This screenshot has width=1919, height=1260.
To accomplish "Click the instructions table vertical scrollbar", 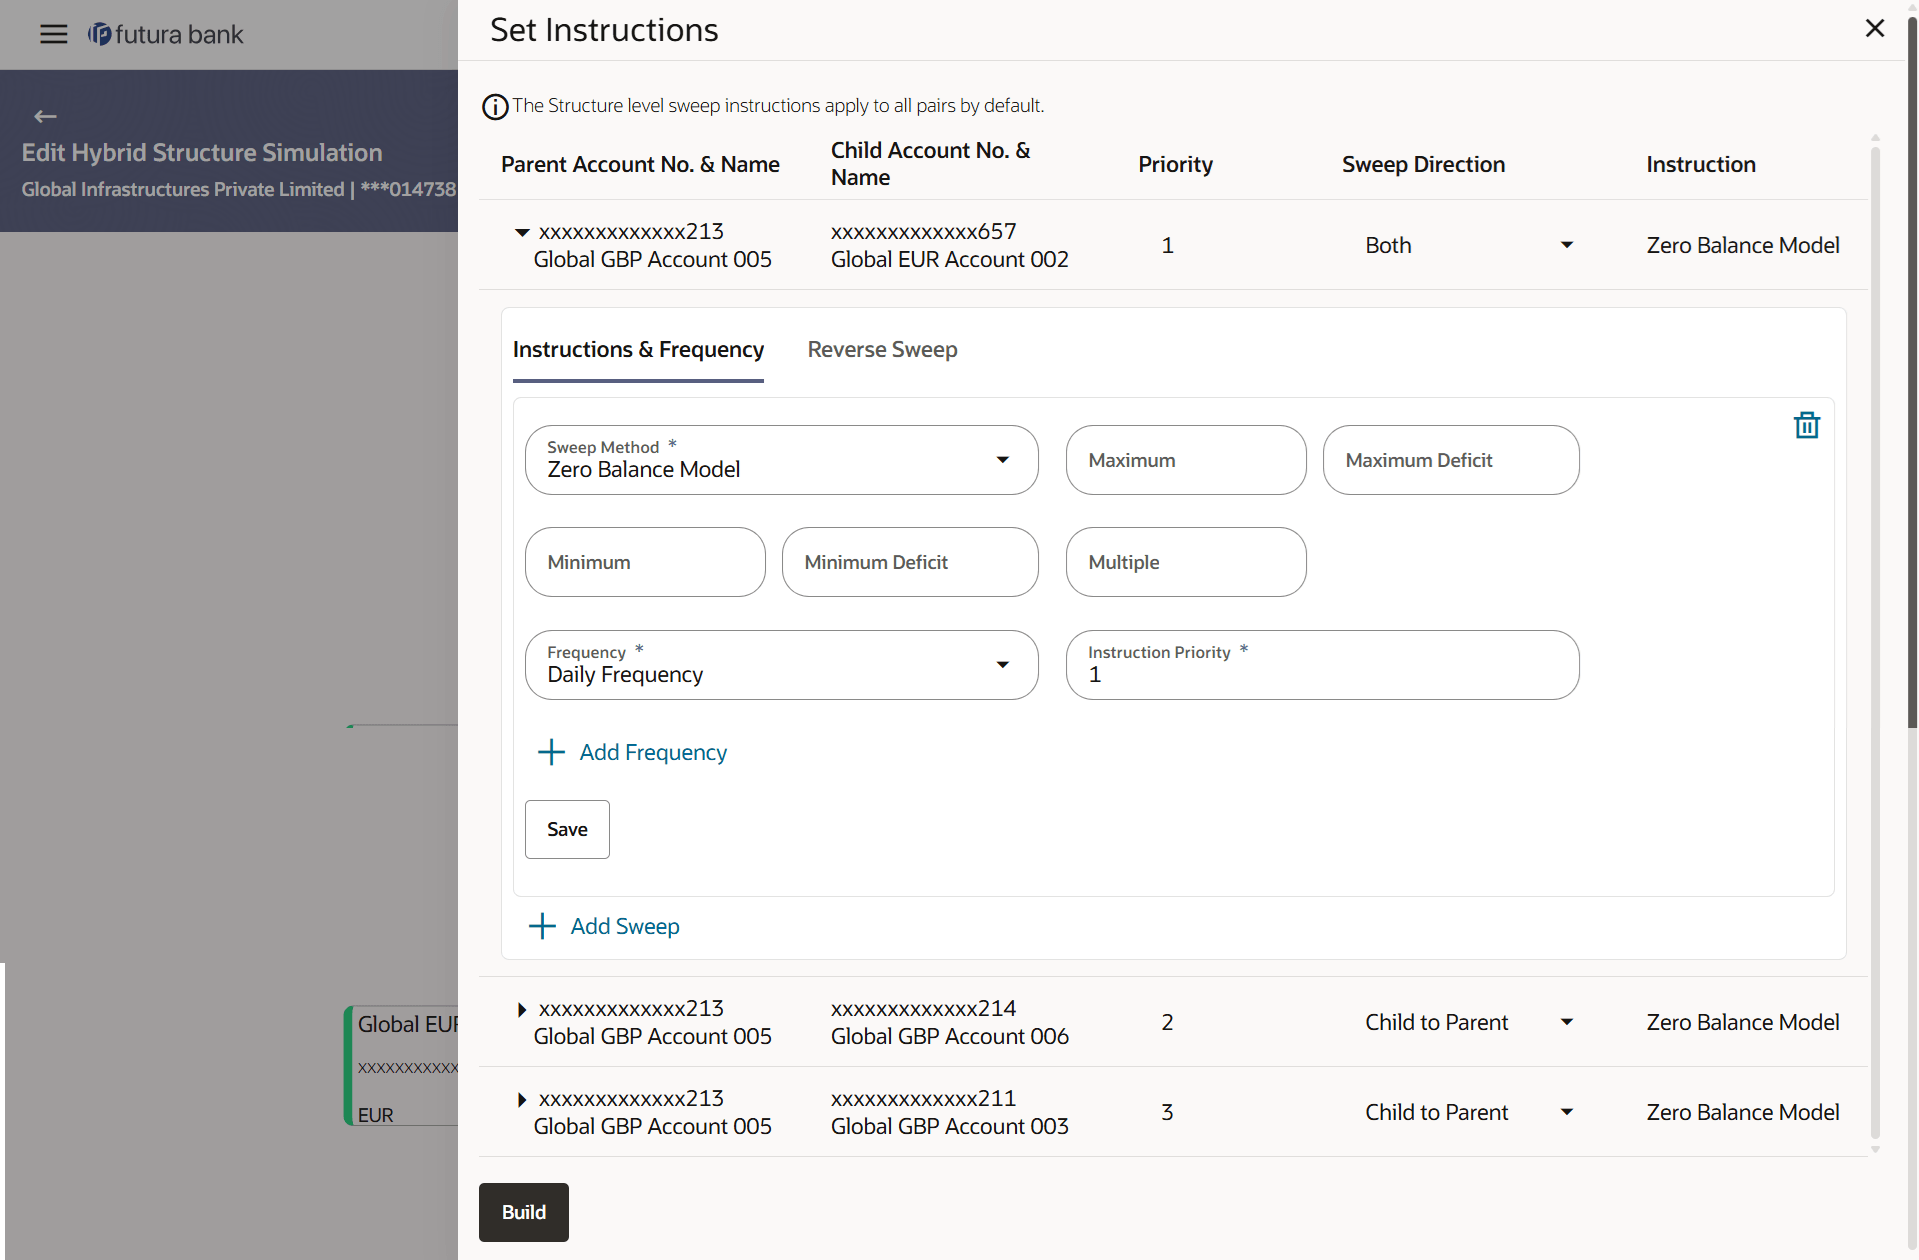I will click(x=1874, y=640).
